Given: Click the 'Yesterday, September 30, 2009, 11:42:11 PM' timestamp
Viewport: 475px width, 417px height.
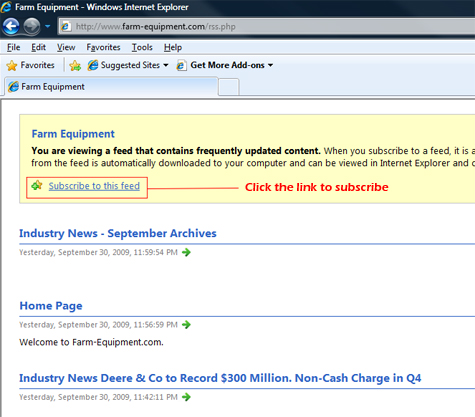Looking at the screenshot, I should click(x=98, y=397).
